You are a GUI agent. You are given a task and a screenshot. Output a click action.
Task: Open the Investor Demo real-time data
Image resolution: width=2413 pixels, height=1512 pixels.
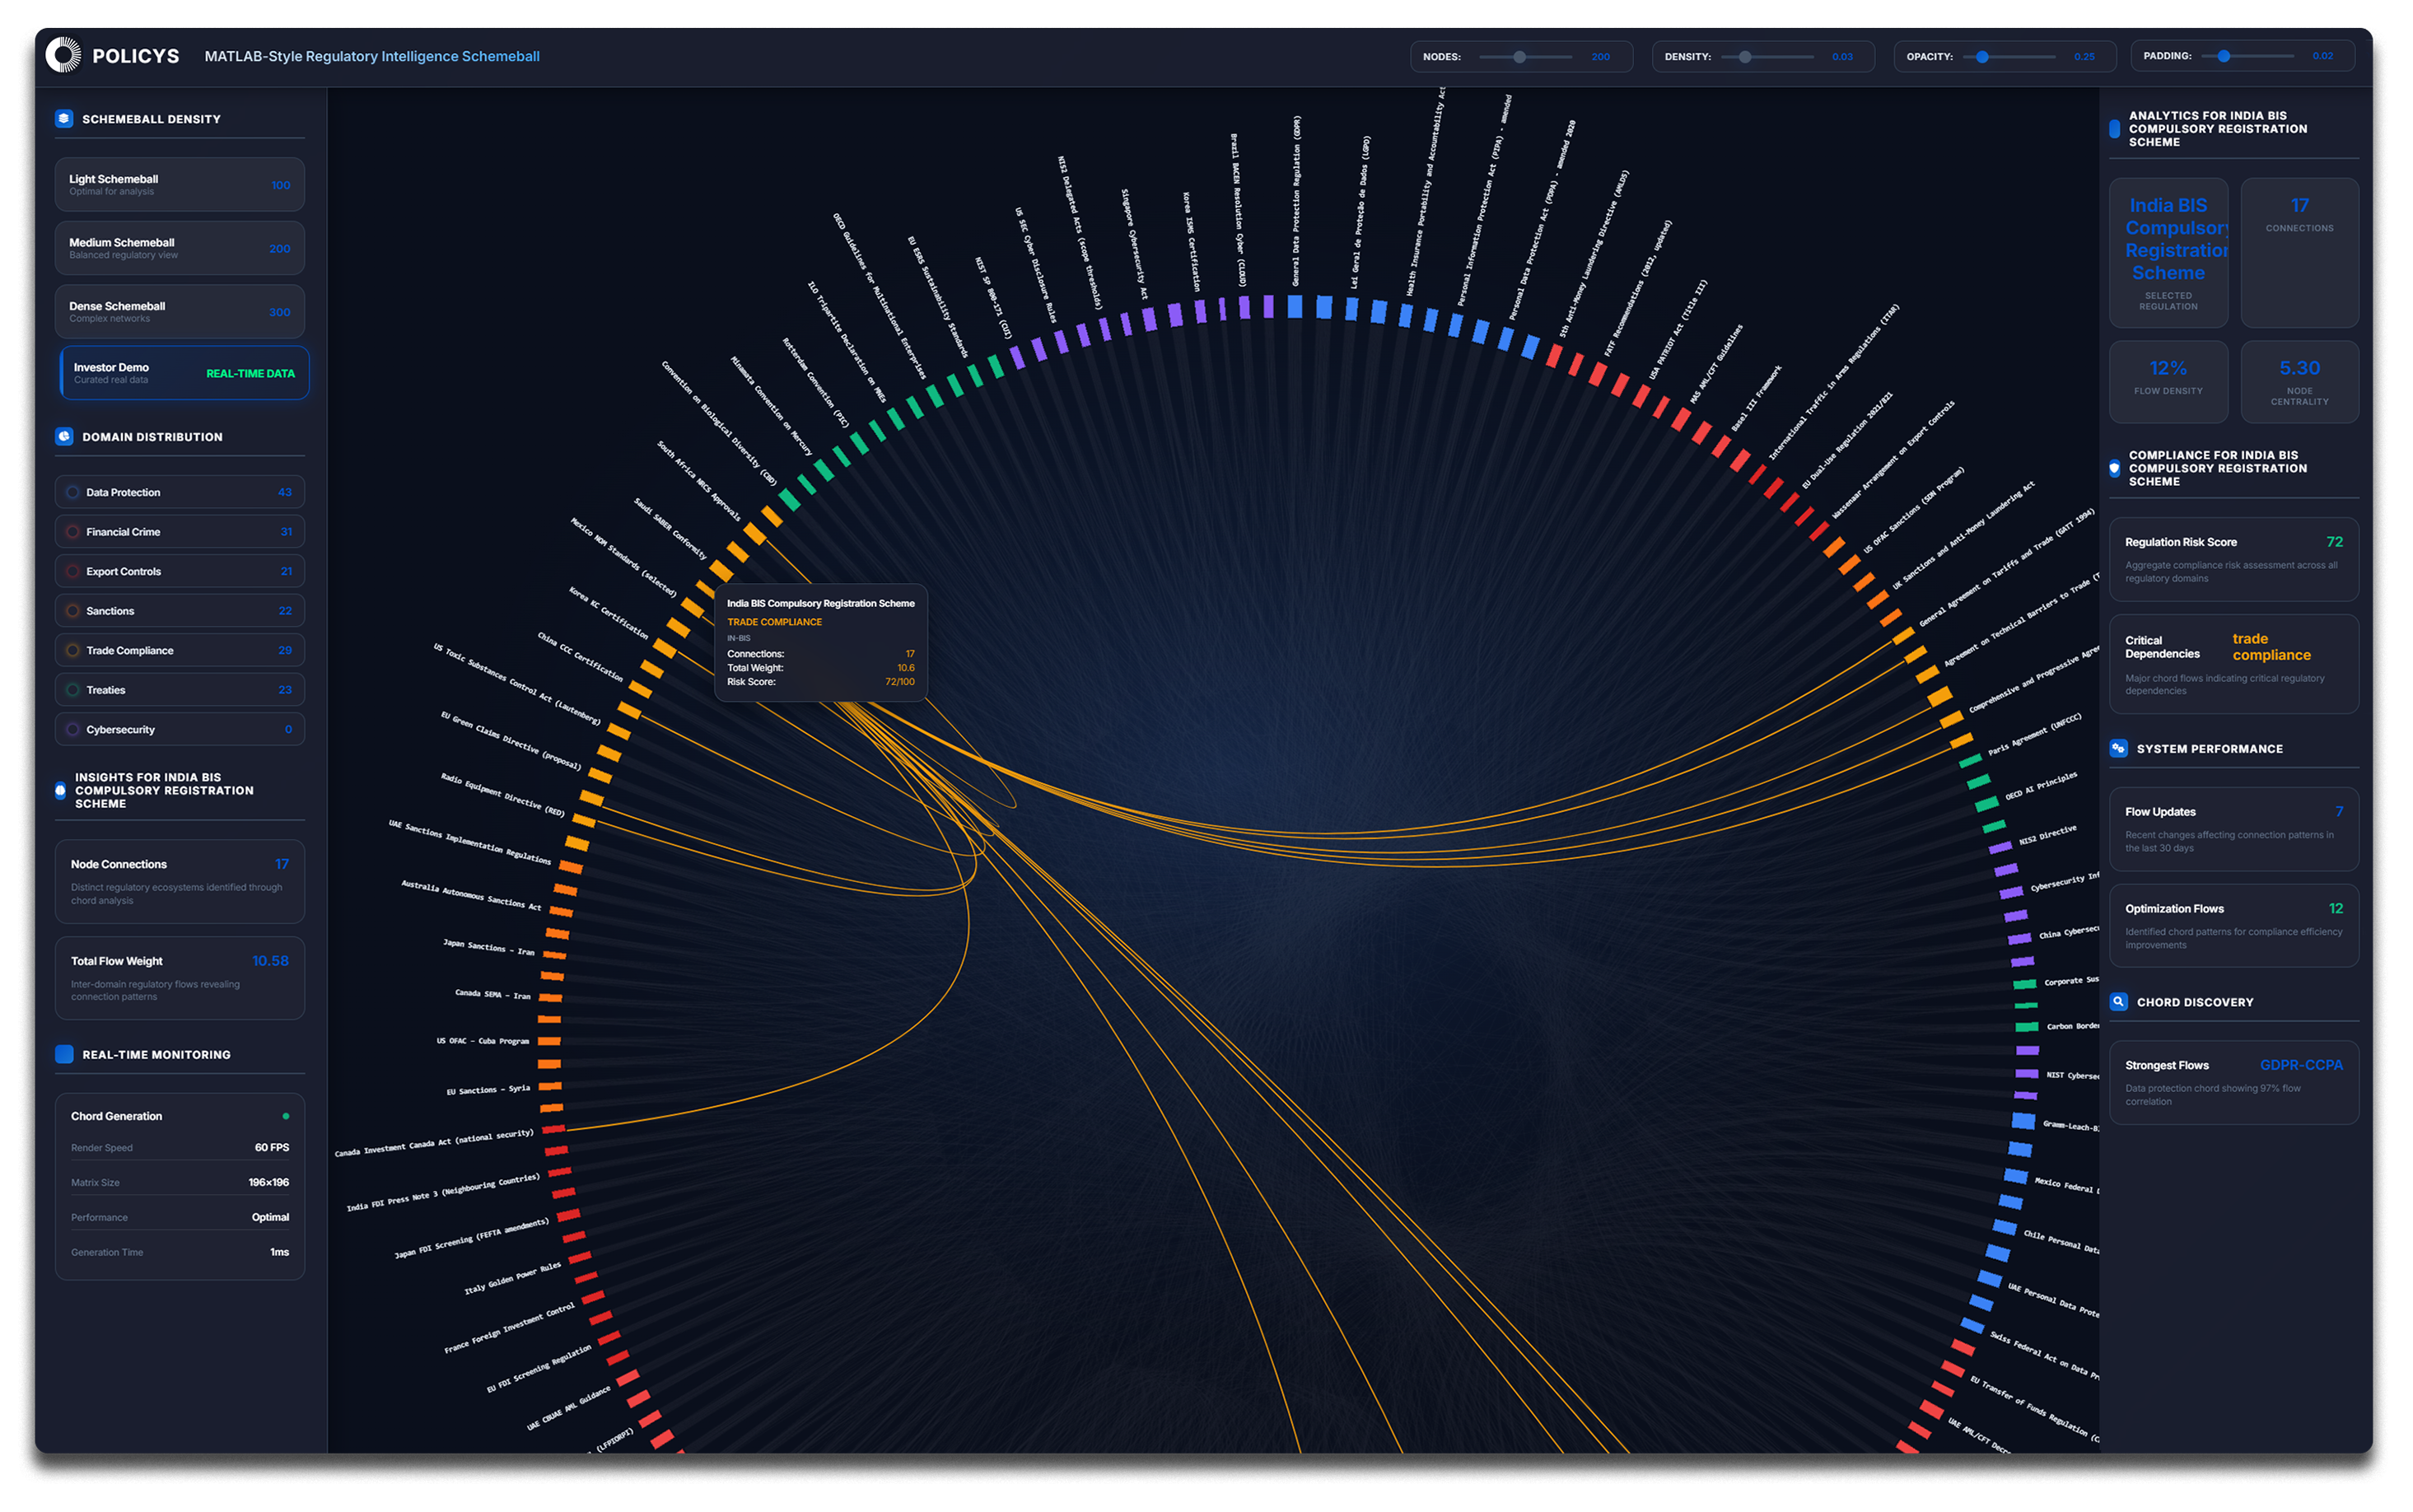point(184,373)
